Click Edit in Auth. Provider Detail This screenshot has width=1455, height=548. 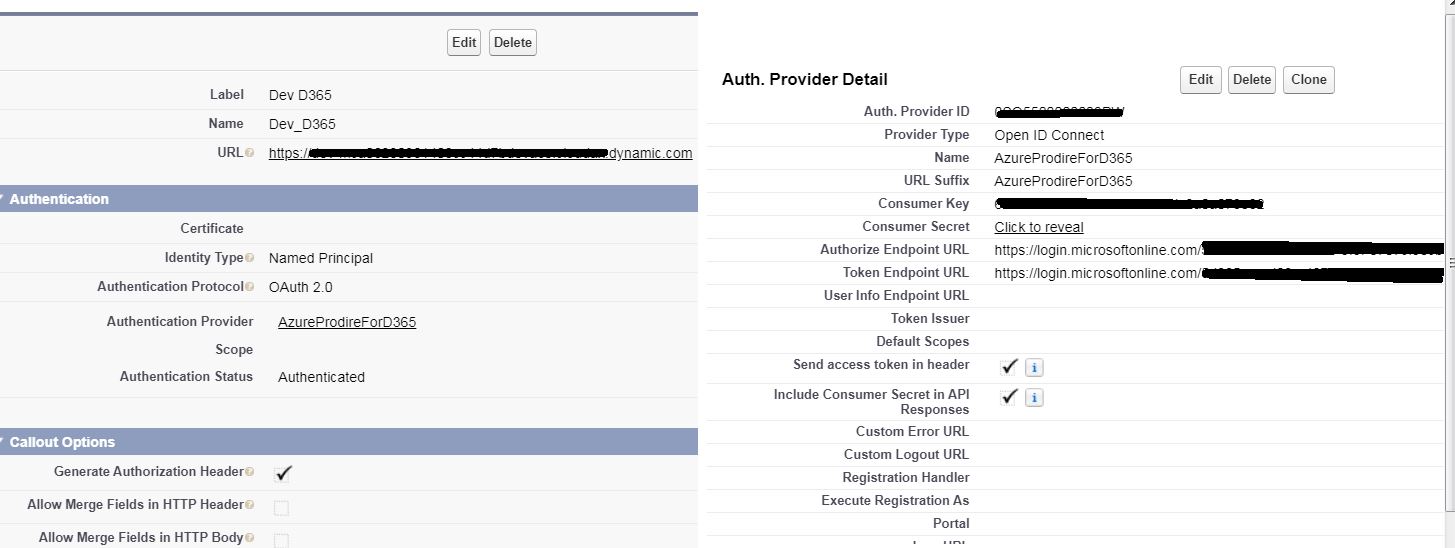click(1201, 80)
